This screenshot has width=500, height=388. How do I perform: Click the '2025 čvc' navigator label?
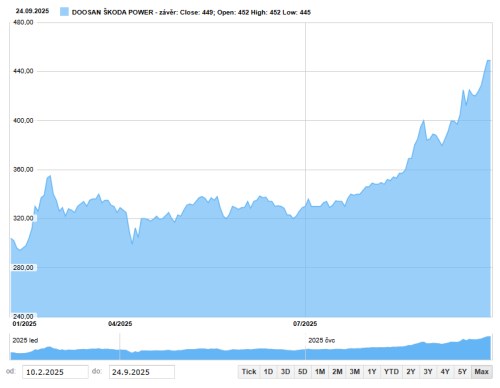click(x=321, y=340)
